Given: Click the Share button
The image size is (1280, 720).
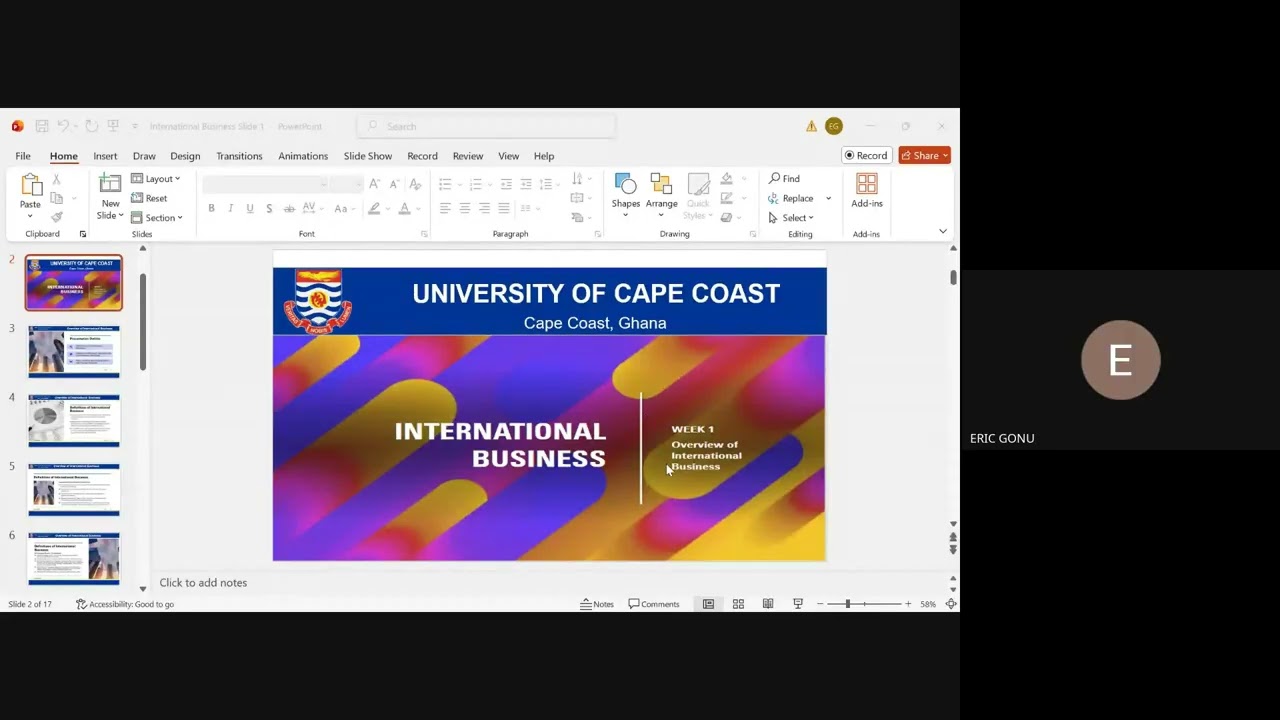Looking at the screenshot, I should pos(924,155).
